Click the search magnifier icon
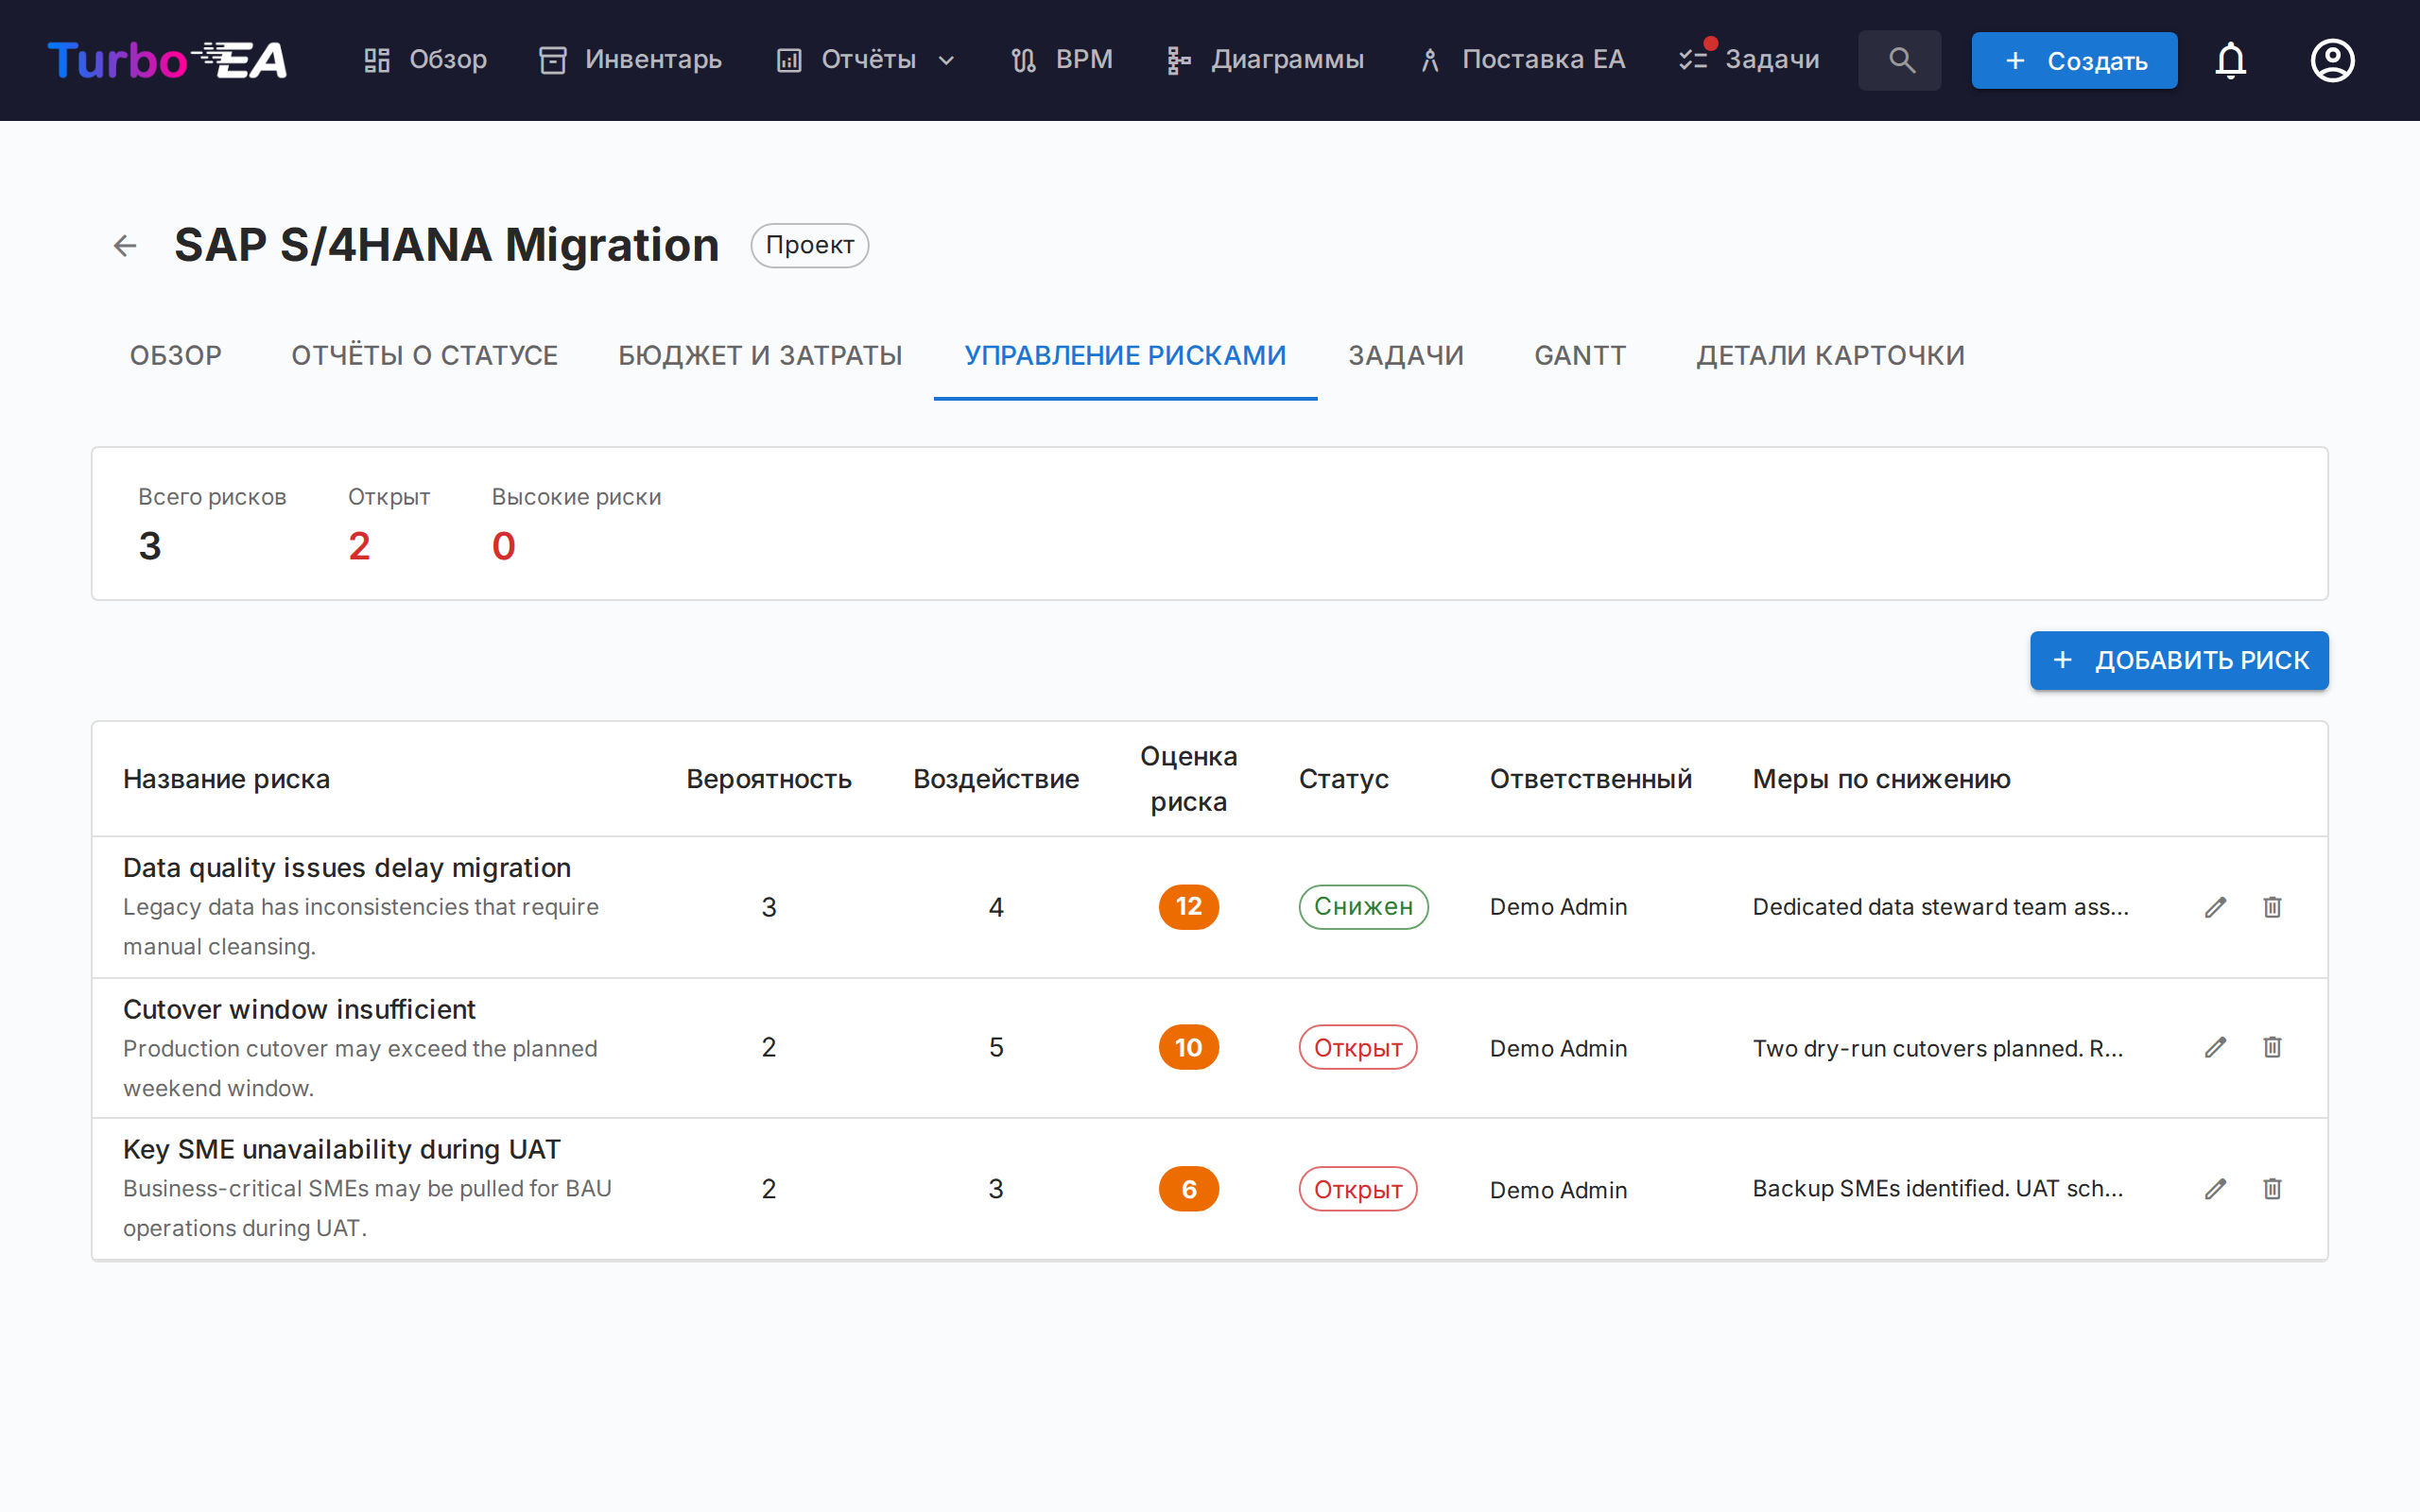This screenshot has width=2420, height=1512. click(1900, 60)
